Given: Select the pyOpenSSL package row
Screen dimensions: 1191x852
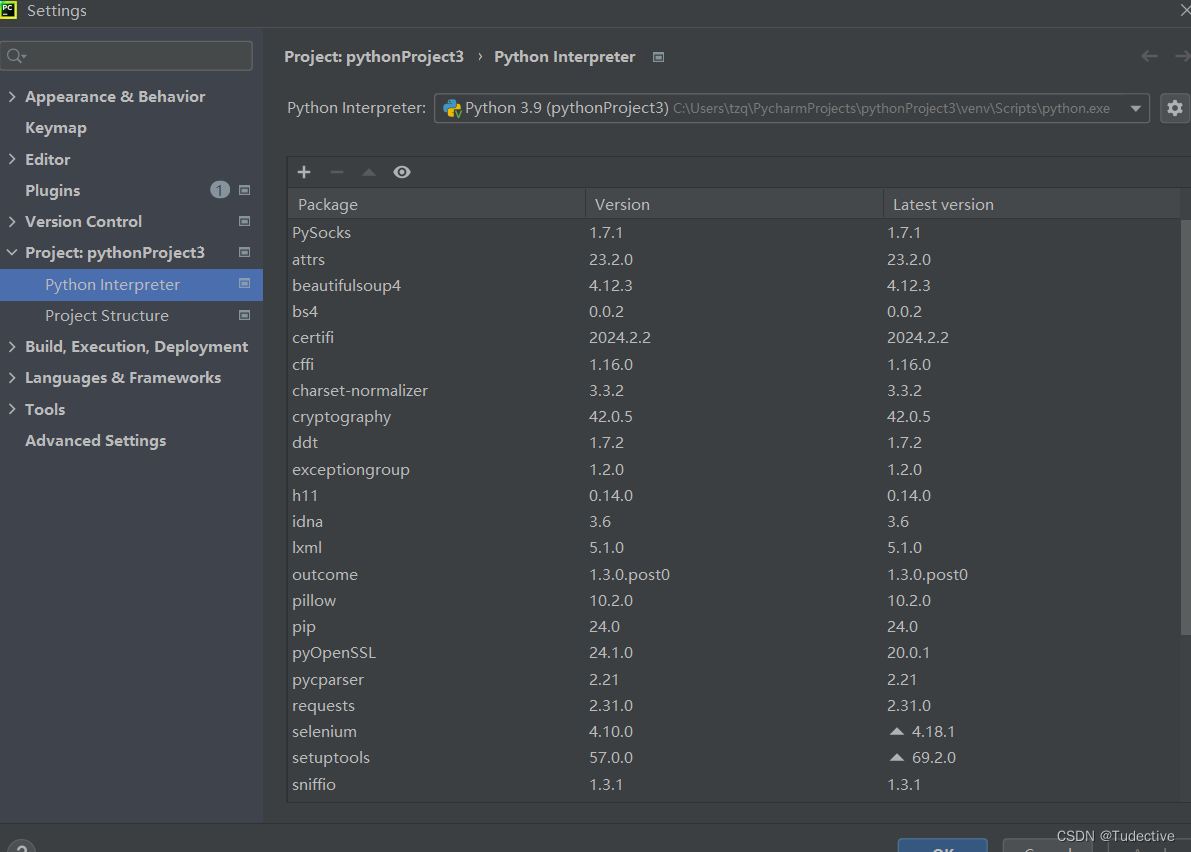Looking at the screenshot, I should (734, 652).
